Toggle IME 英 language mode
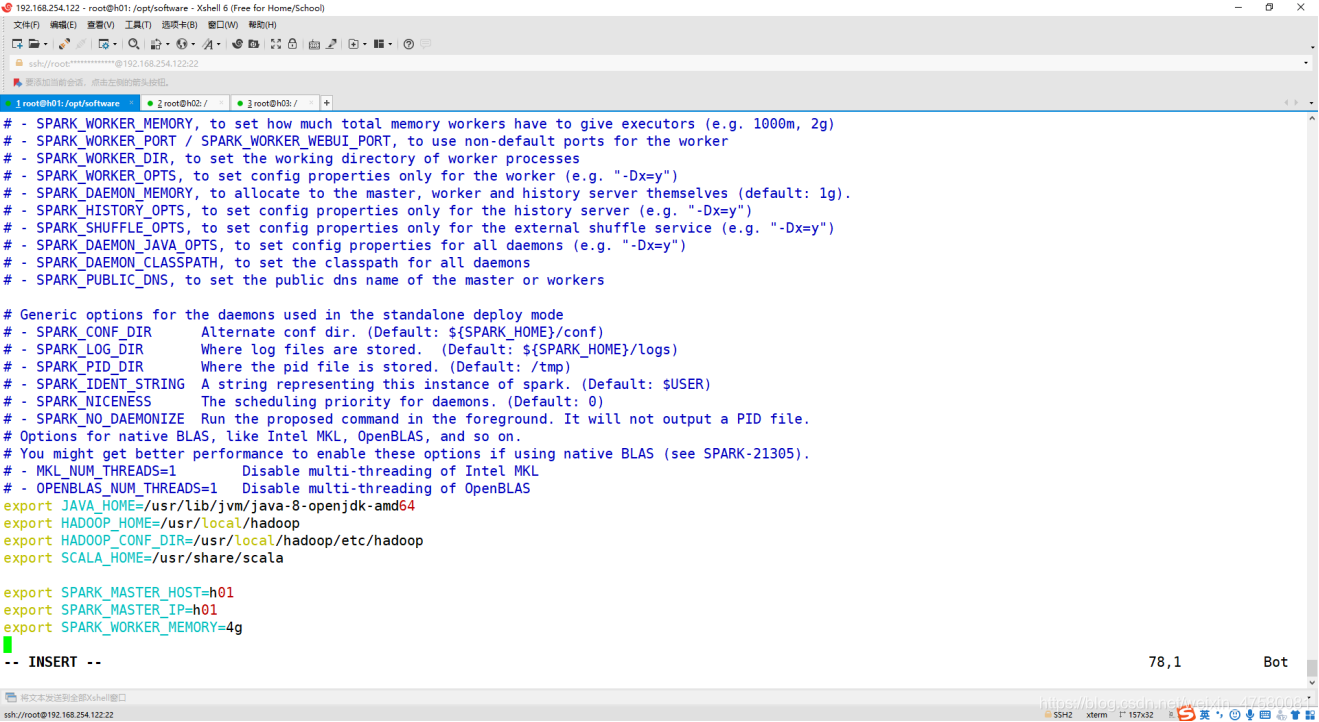Screen dimensions: 1319x722 1204,715
